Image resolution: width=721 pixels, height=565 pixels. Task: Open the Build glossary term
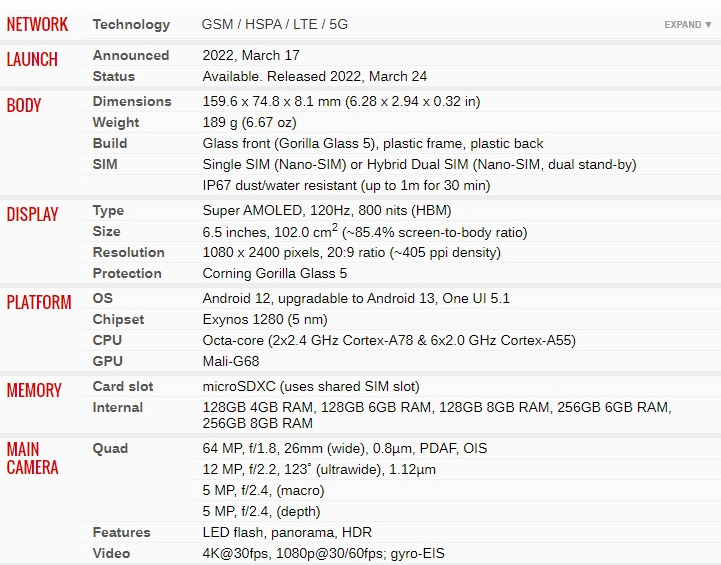109,143
